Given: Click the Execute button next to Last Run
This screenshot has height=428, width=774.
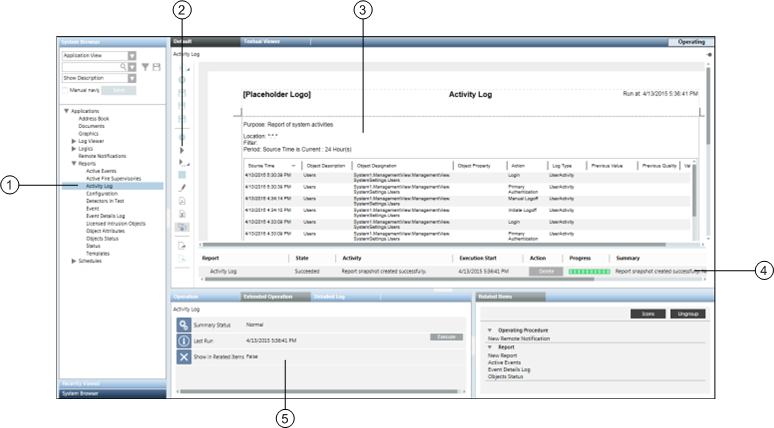Looking at the screenshot, I should pos(446,337).
